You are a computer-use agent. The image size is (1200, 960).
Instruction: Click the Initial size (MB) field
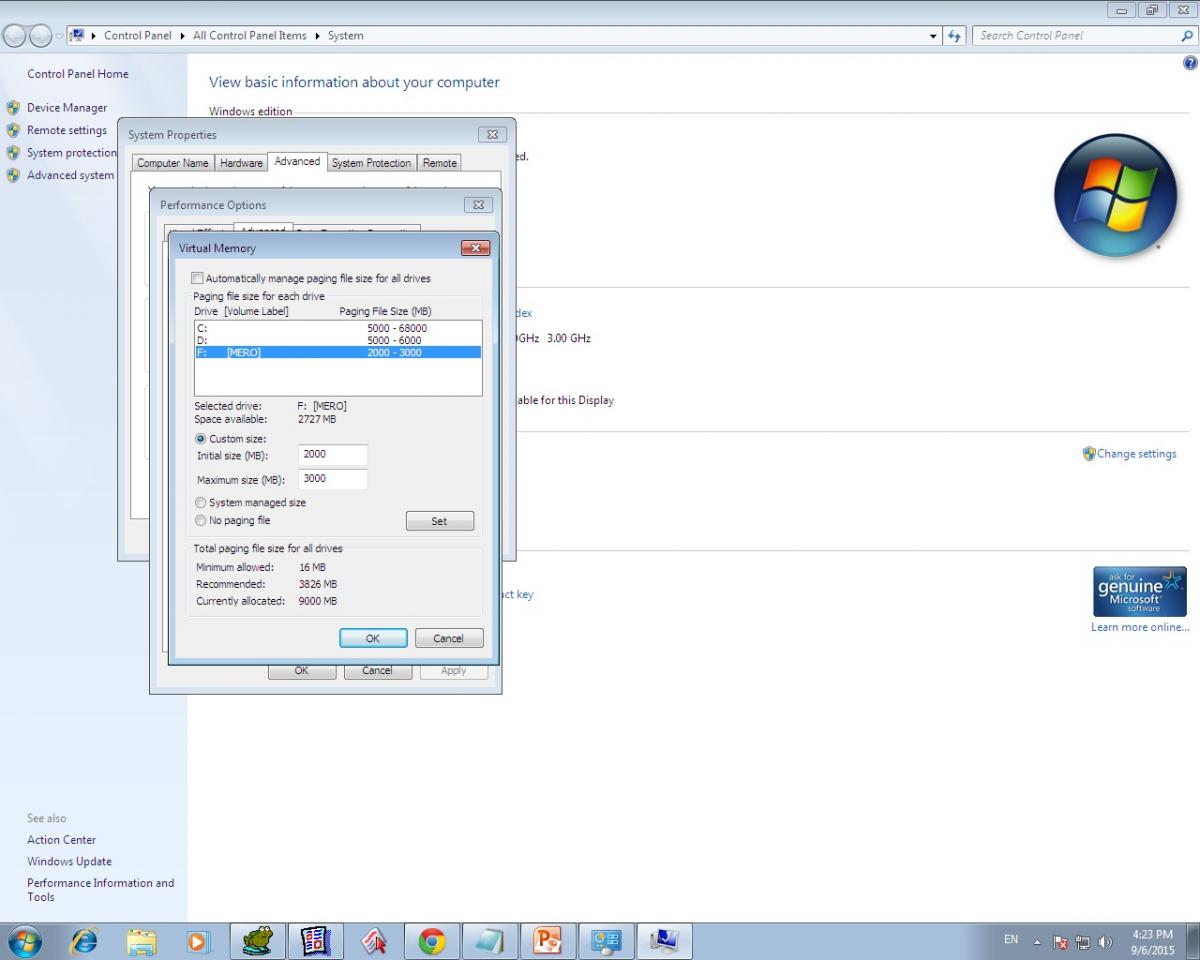(x=333, y=455)
